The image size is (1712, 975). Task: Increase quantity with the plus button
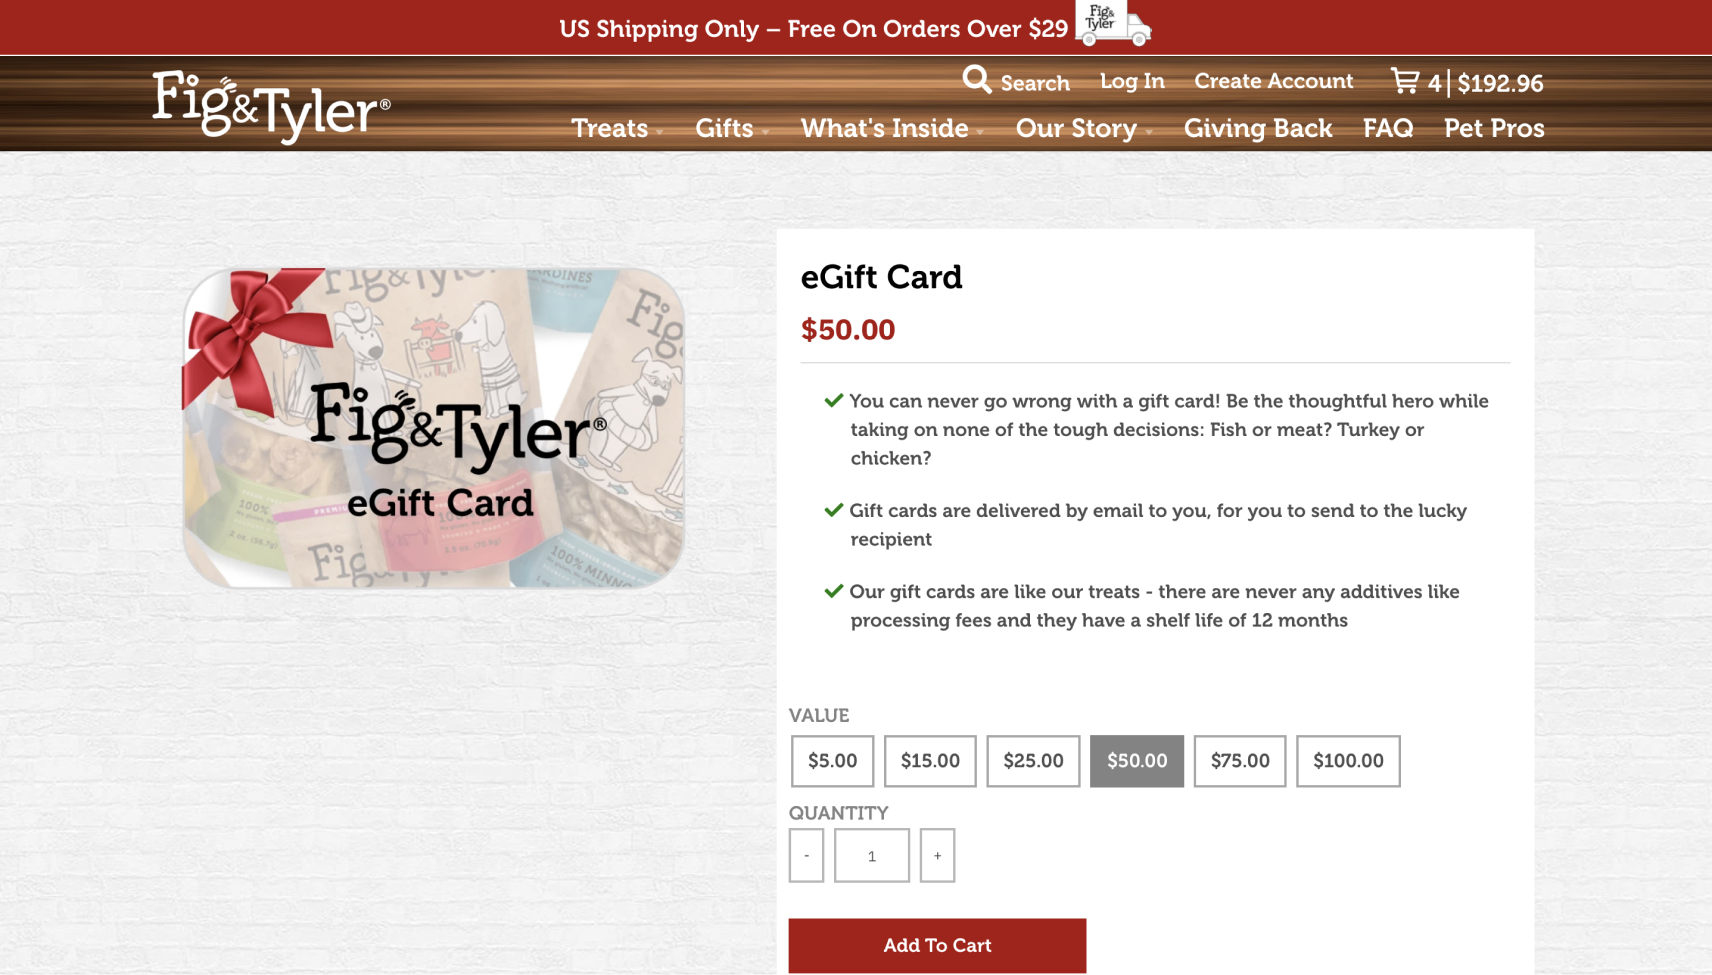(937, 855)
